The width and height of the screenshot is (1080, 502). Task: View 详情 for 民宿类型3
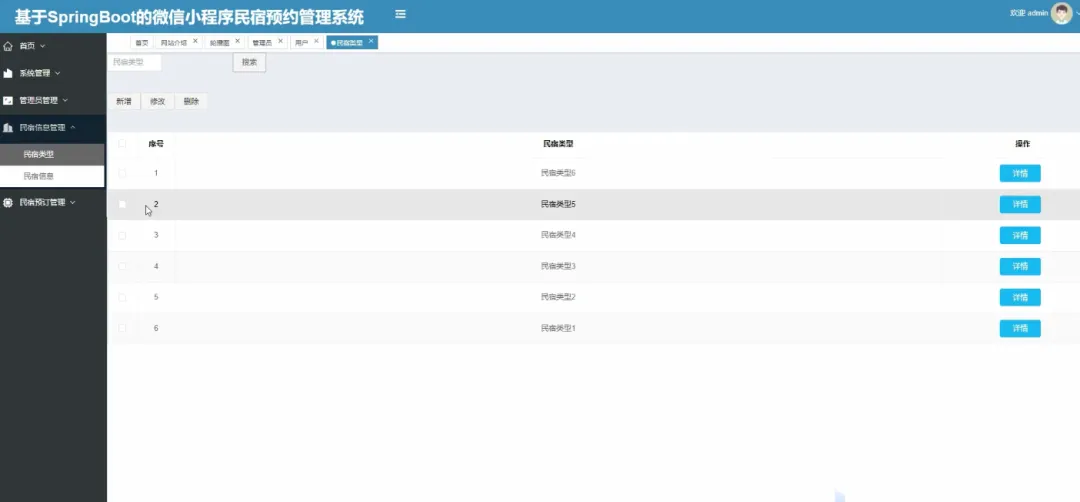coord(1020,266)
